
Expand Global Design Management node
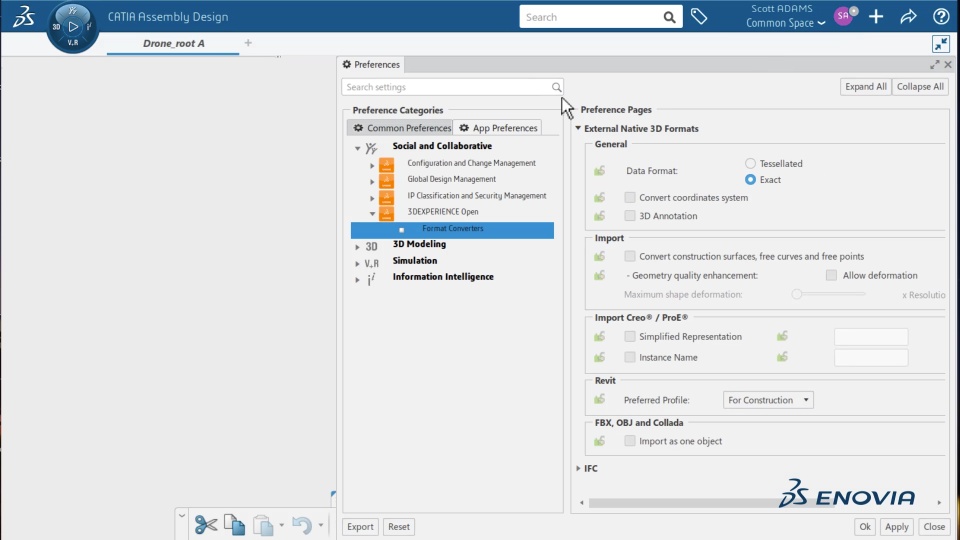(372, 181)
